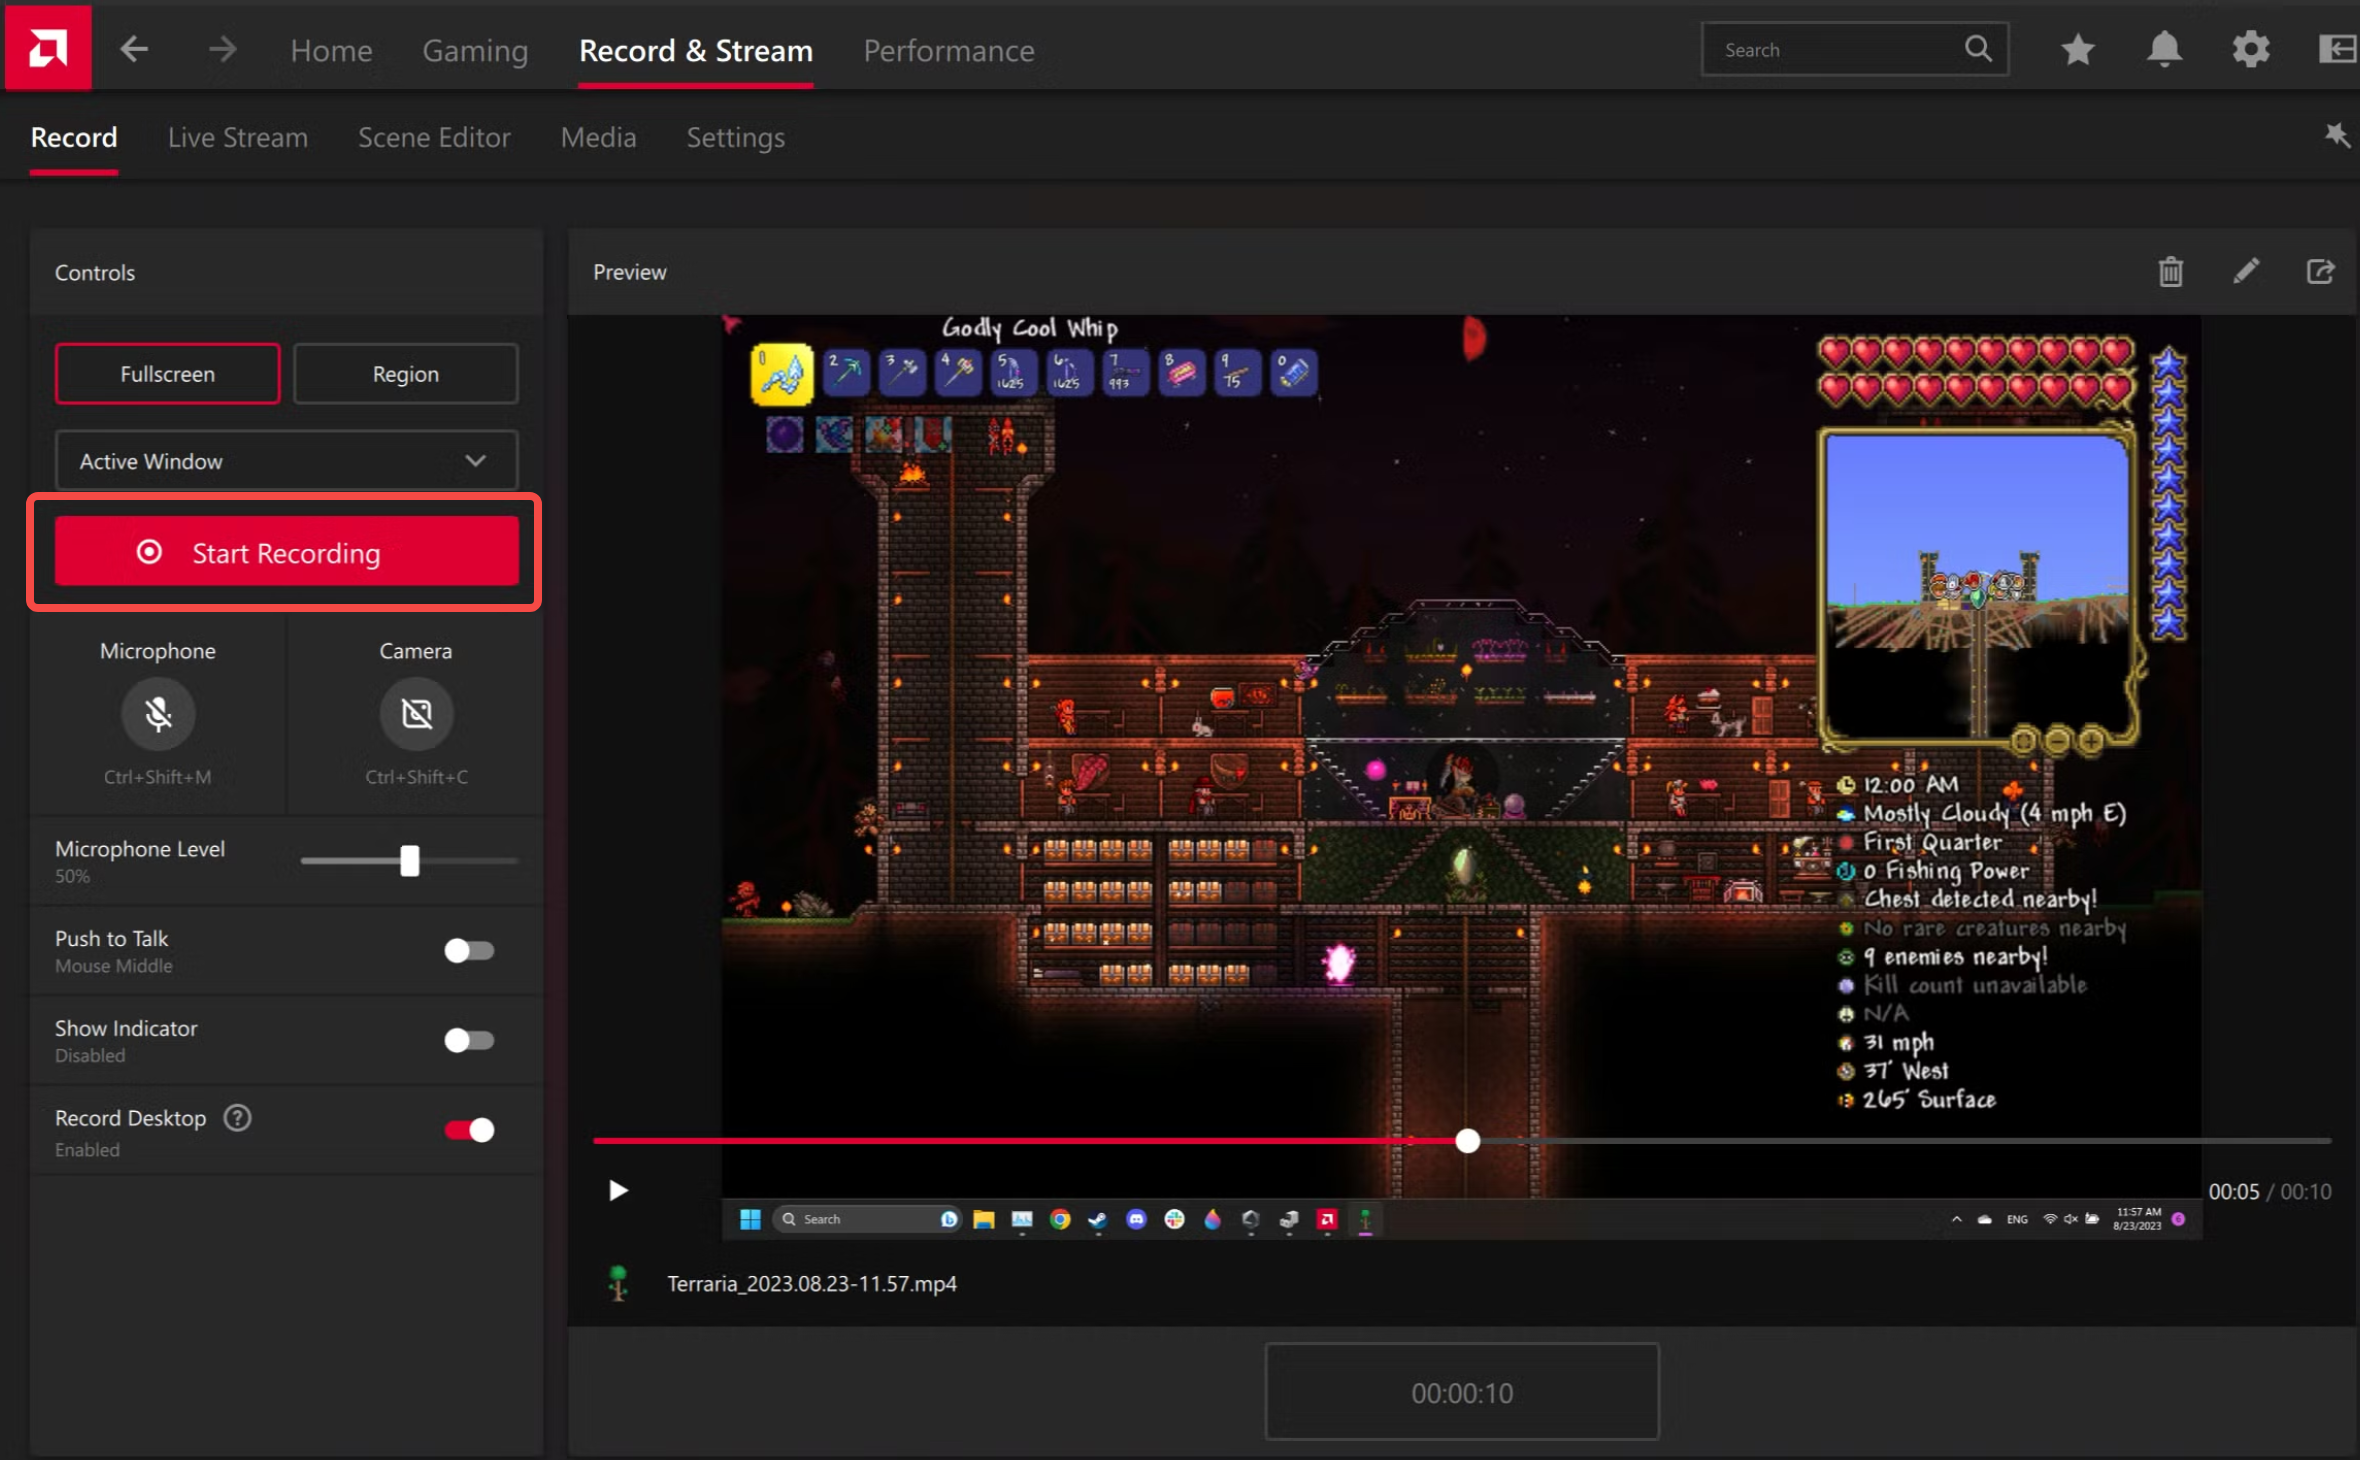Open AMD Adrenalin notifications bell
The image size is (2360, 1460).
click(2165, 48)
